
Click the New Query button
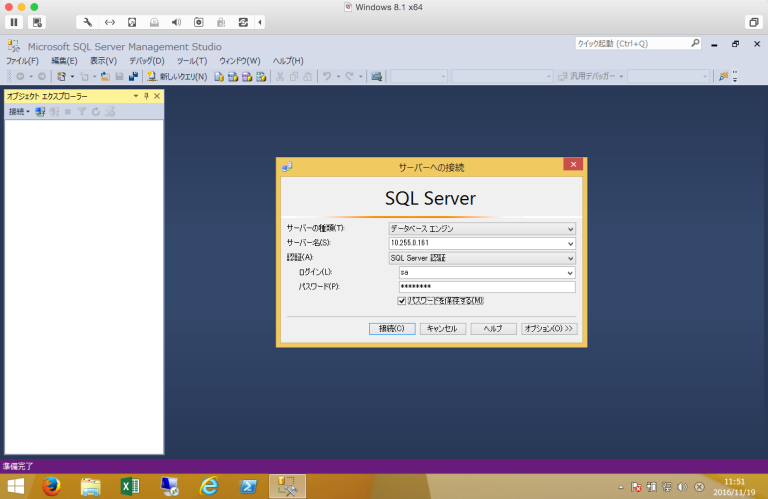tap(177, 76)
